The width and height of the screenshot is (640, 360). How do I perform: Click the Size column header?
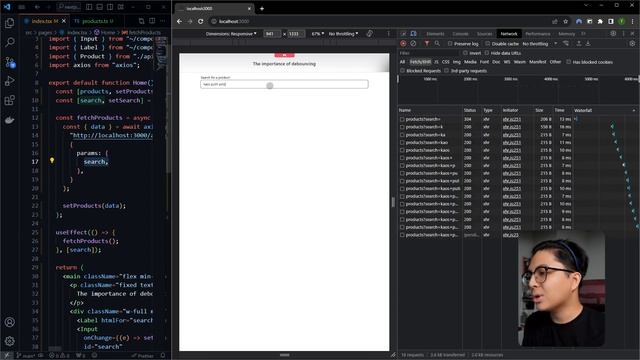[x=542, y=110]
